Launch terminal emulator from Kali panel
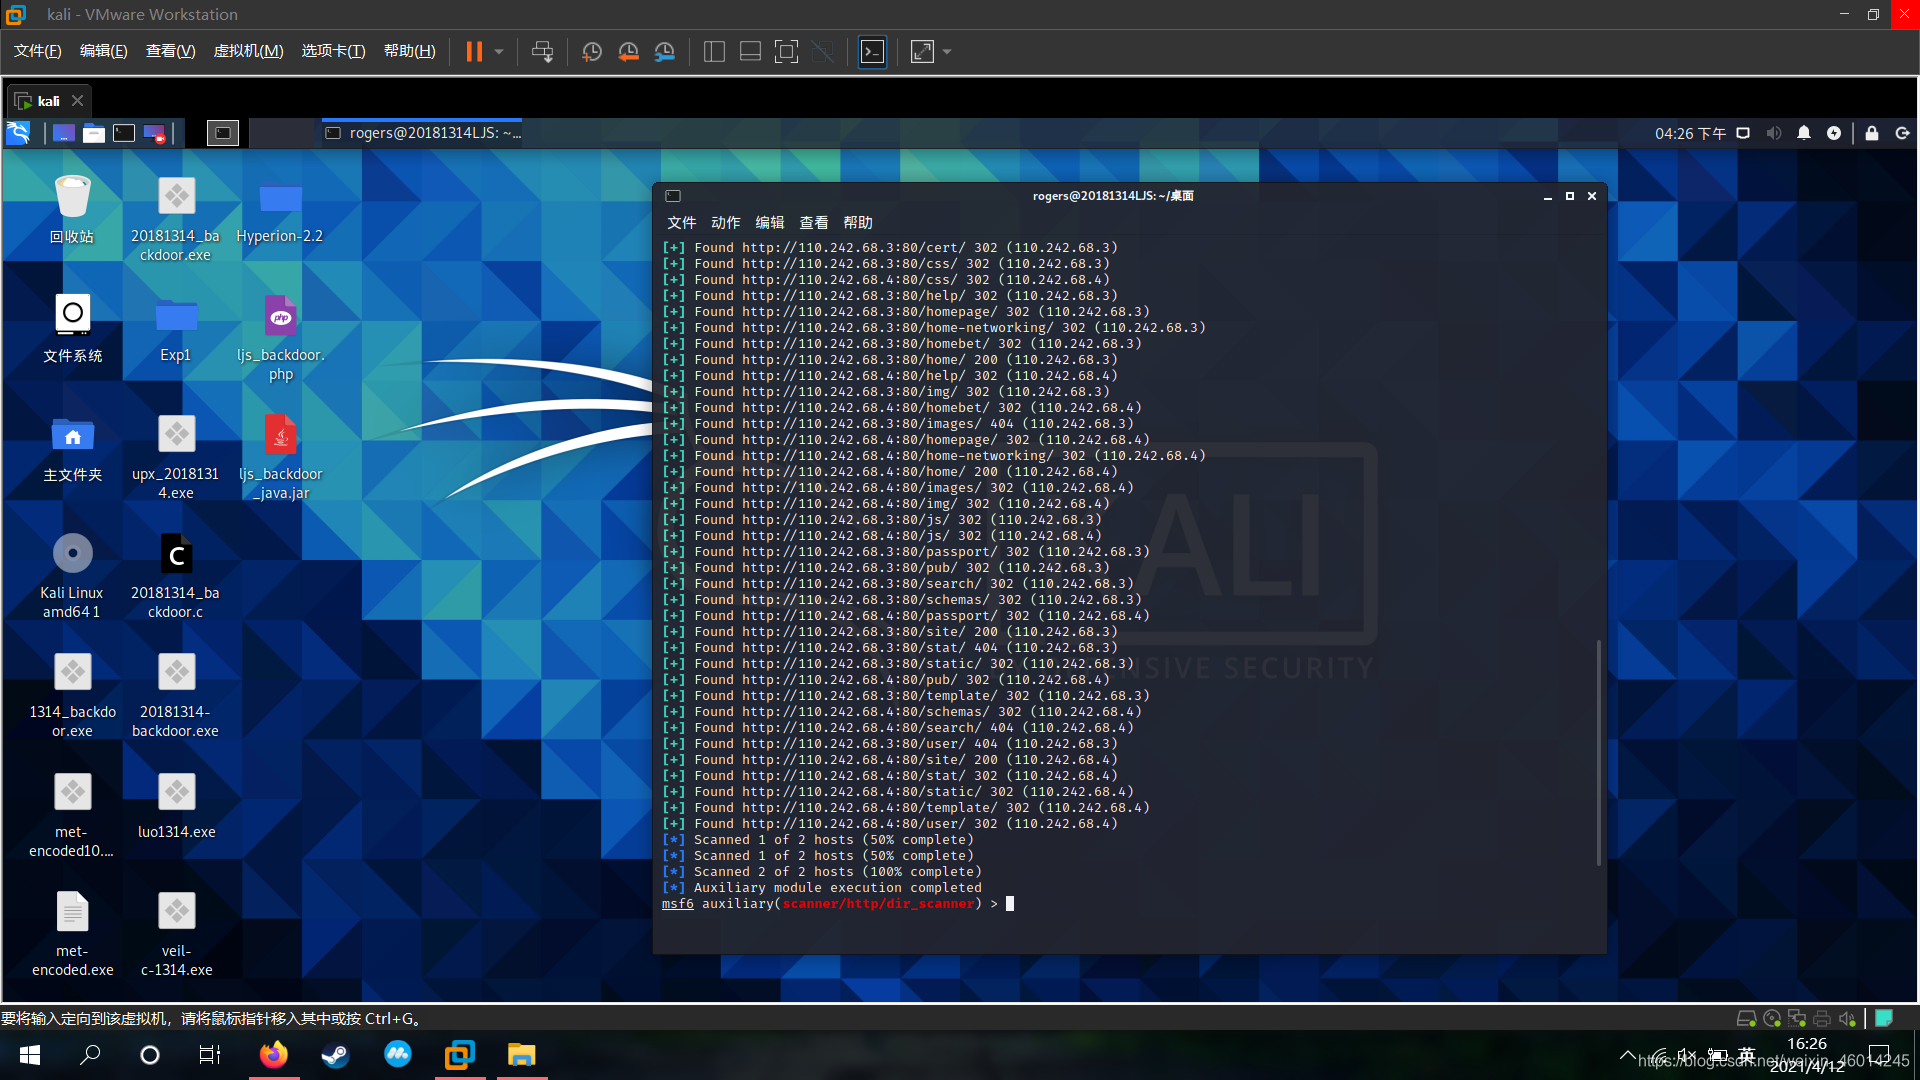Viewport: 1920px width, 1080px height. point(124,133)
